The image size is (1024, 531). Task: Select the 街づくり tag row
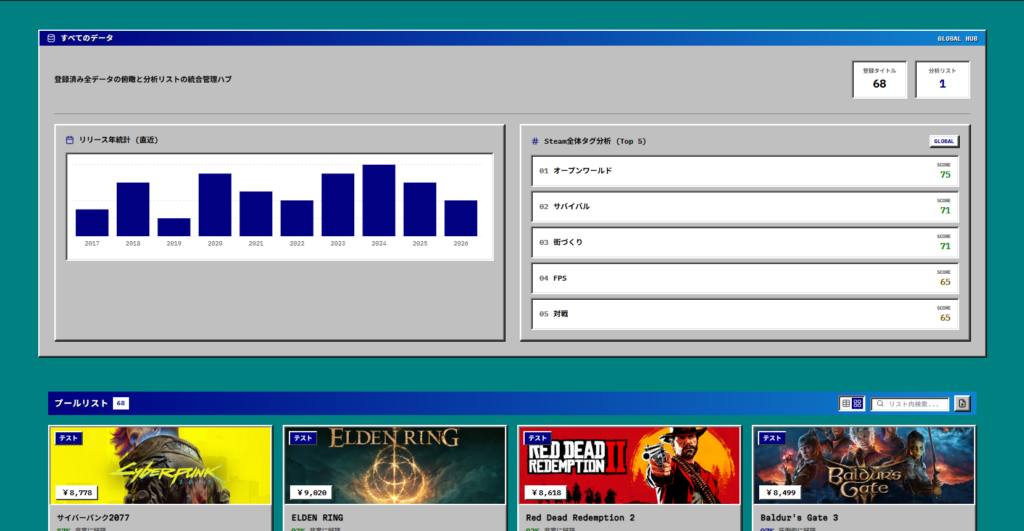(744, 242)
